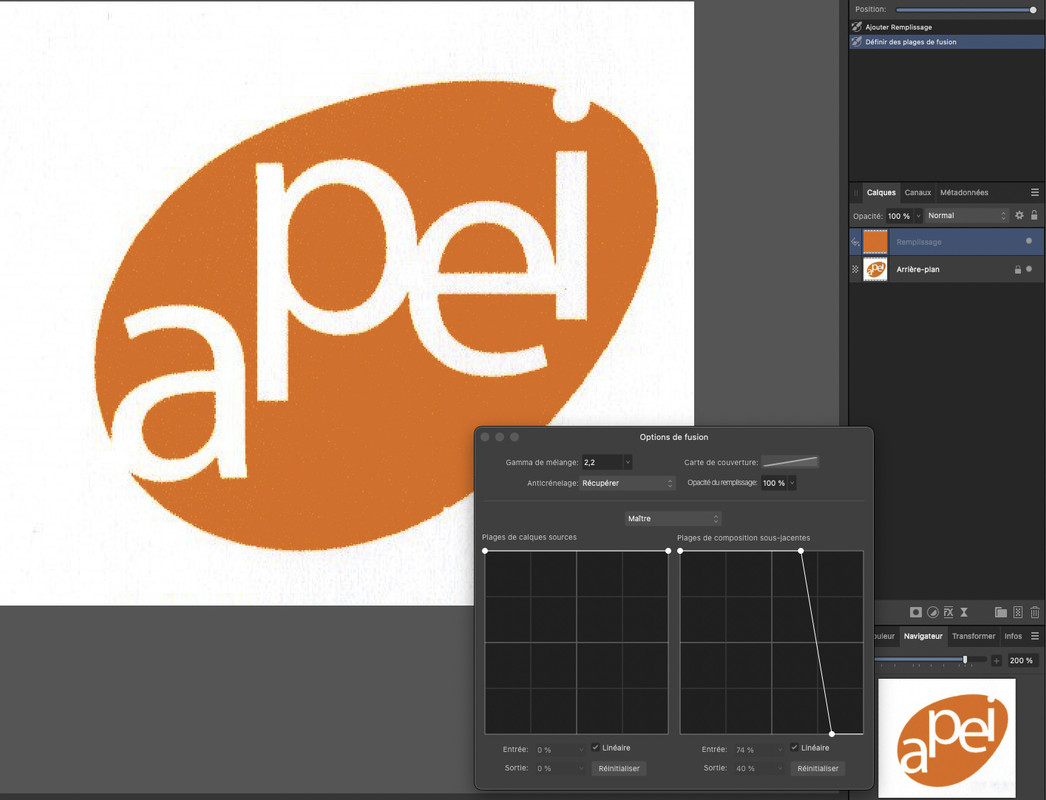This screenshot has height=800, width=1046.
Task: Open the Layer Effects FX icon
Action: pos(948,612)
